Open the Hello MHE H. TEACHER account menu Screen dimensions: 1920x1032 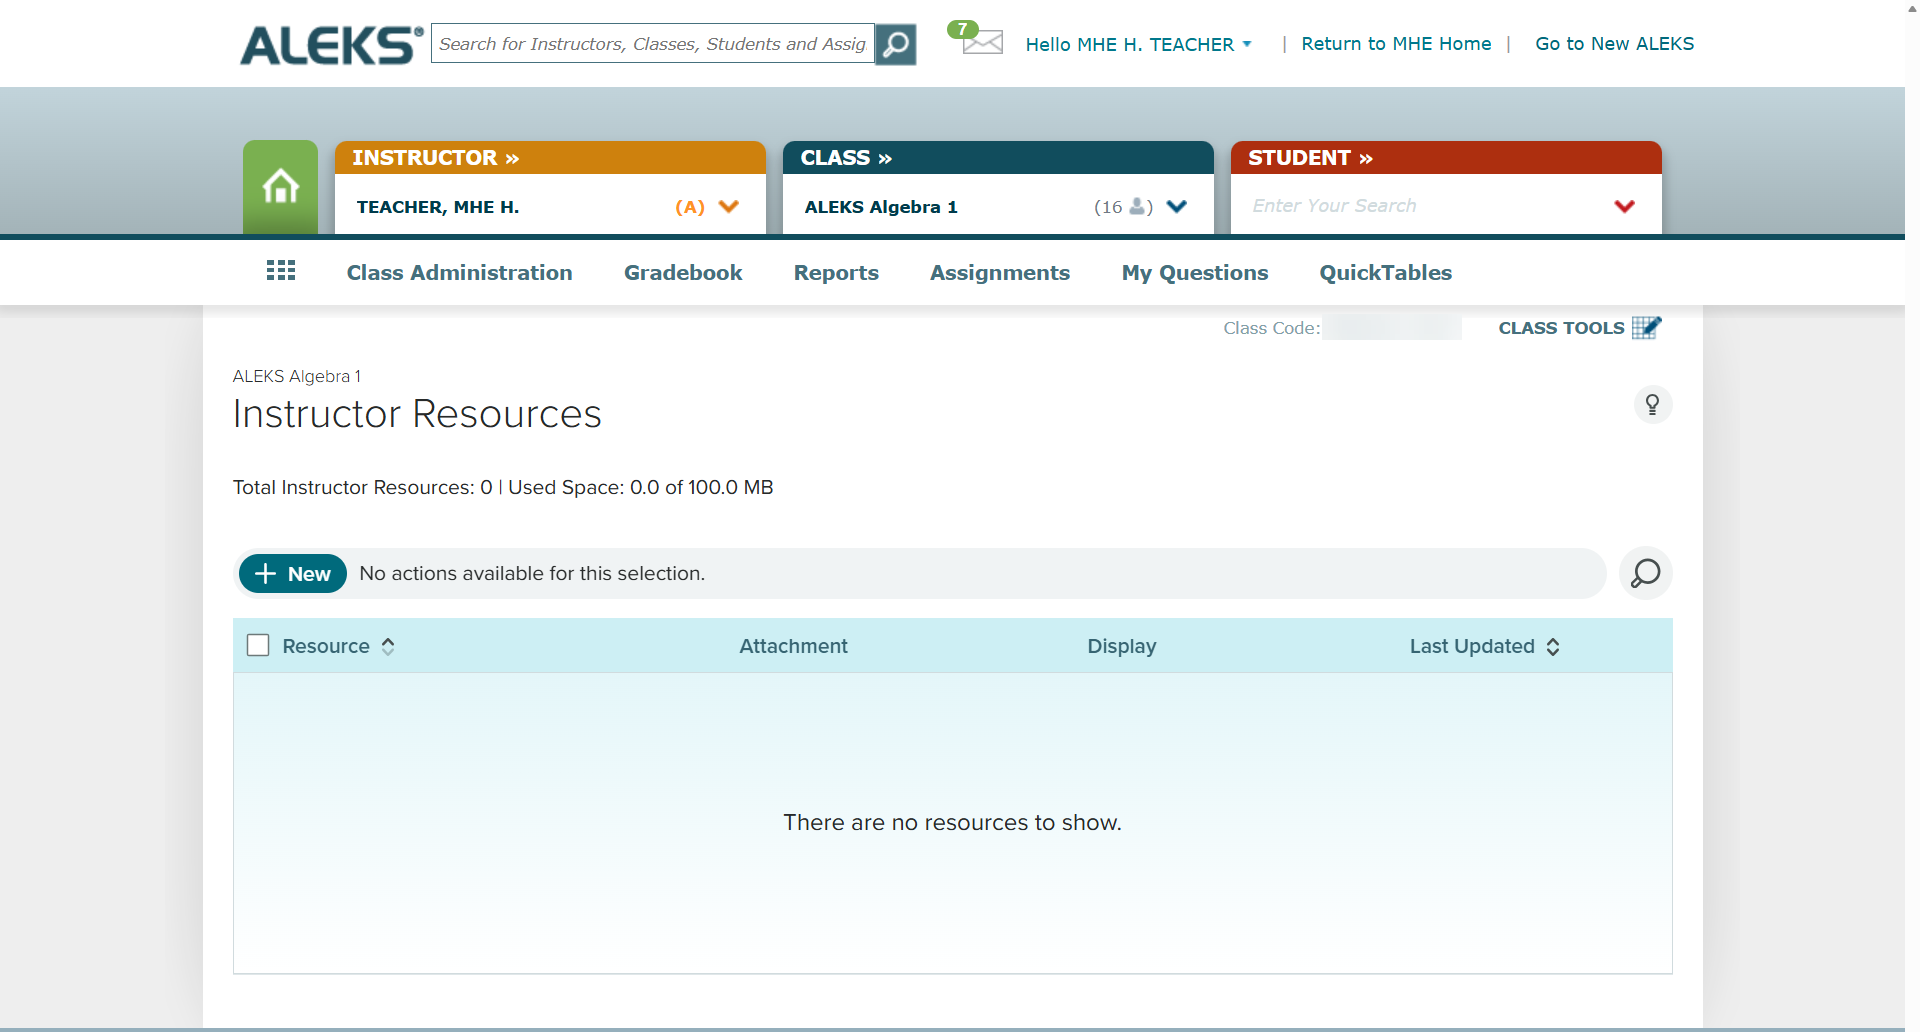coord(1138,44)
